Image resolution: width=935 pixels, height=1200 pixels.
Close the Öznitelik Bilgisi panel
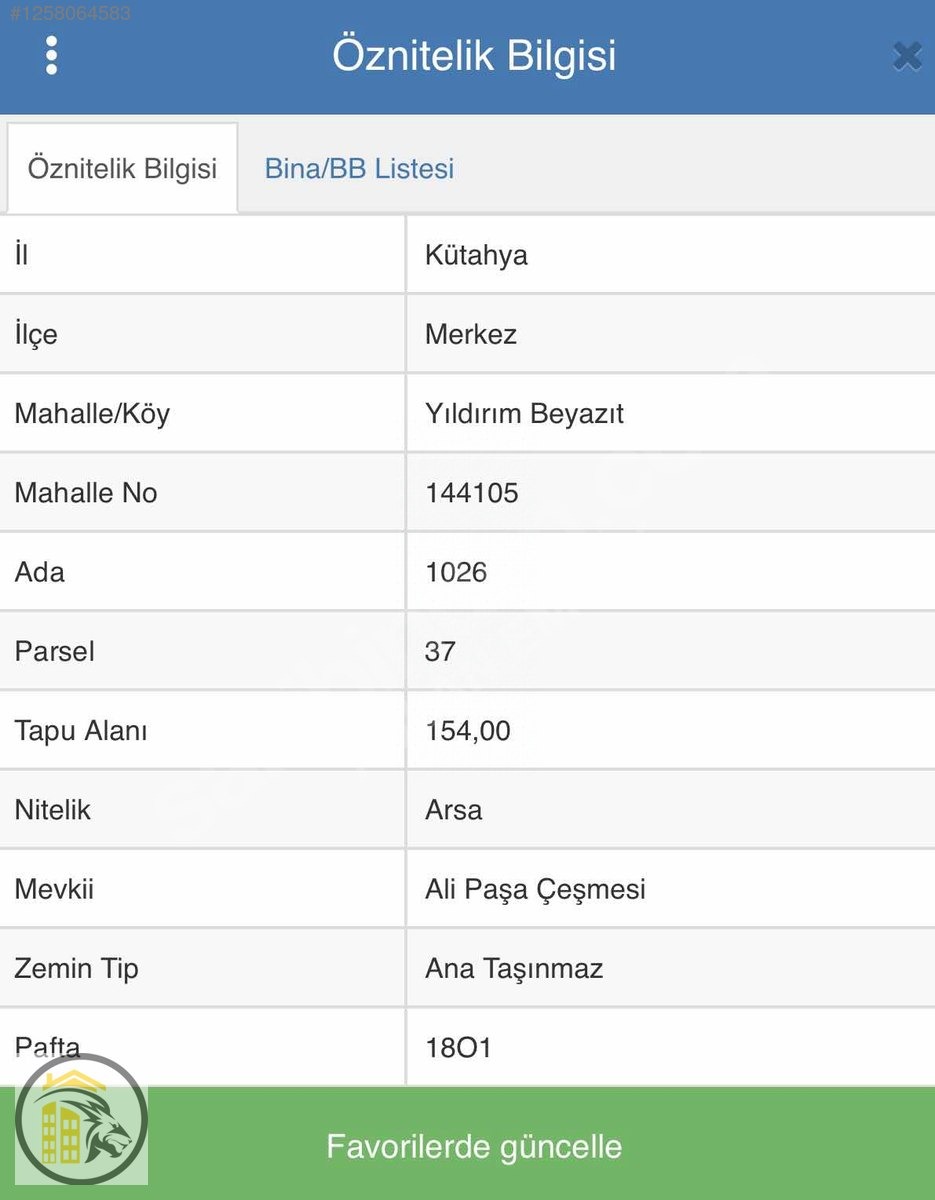click(906, 56)
